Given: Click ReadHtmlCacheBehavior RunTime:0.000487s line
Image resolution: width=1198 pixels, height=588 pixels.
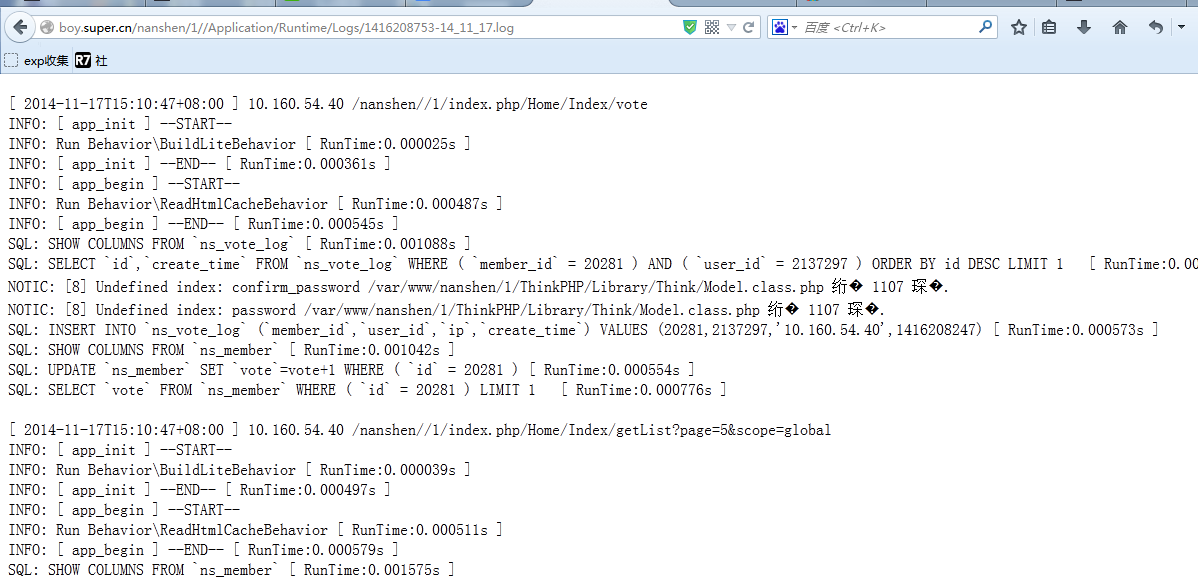Looking at the screenshot, I should tap(255, 204).
